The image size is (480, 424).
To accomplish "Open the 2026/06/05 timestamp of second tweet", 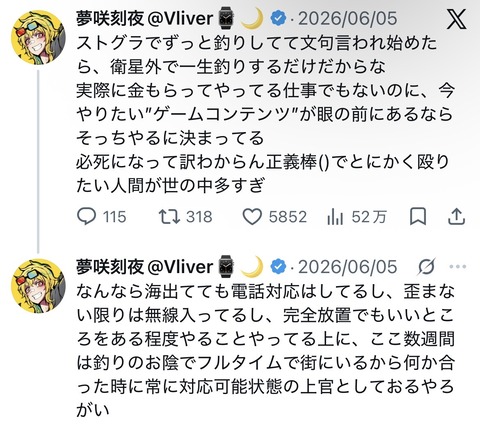I will click(348, 267).
